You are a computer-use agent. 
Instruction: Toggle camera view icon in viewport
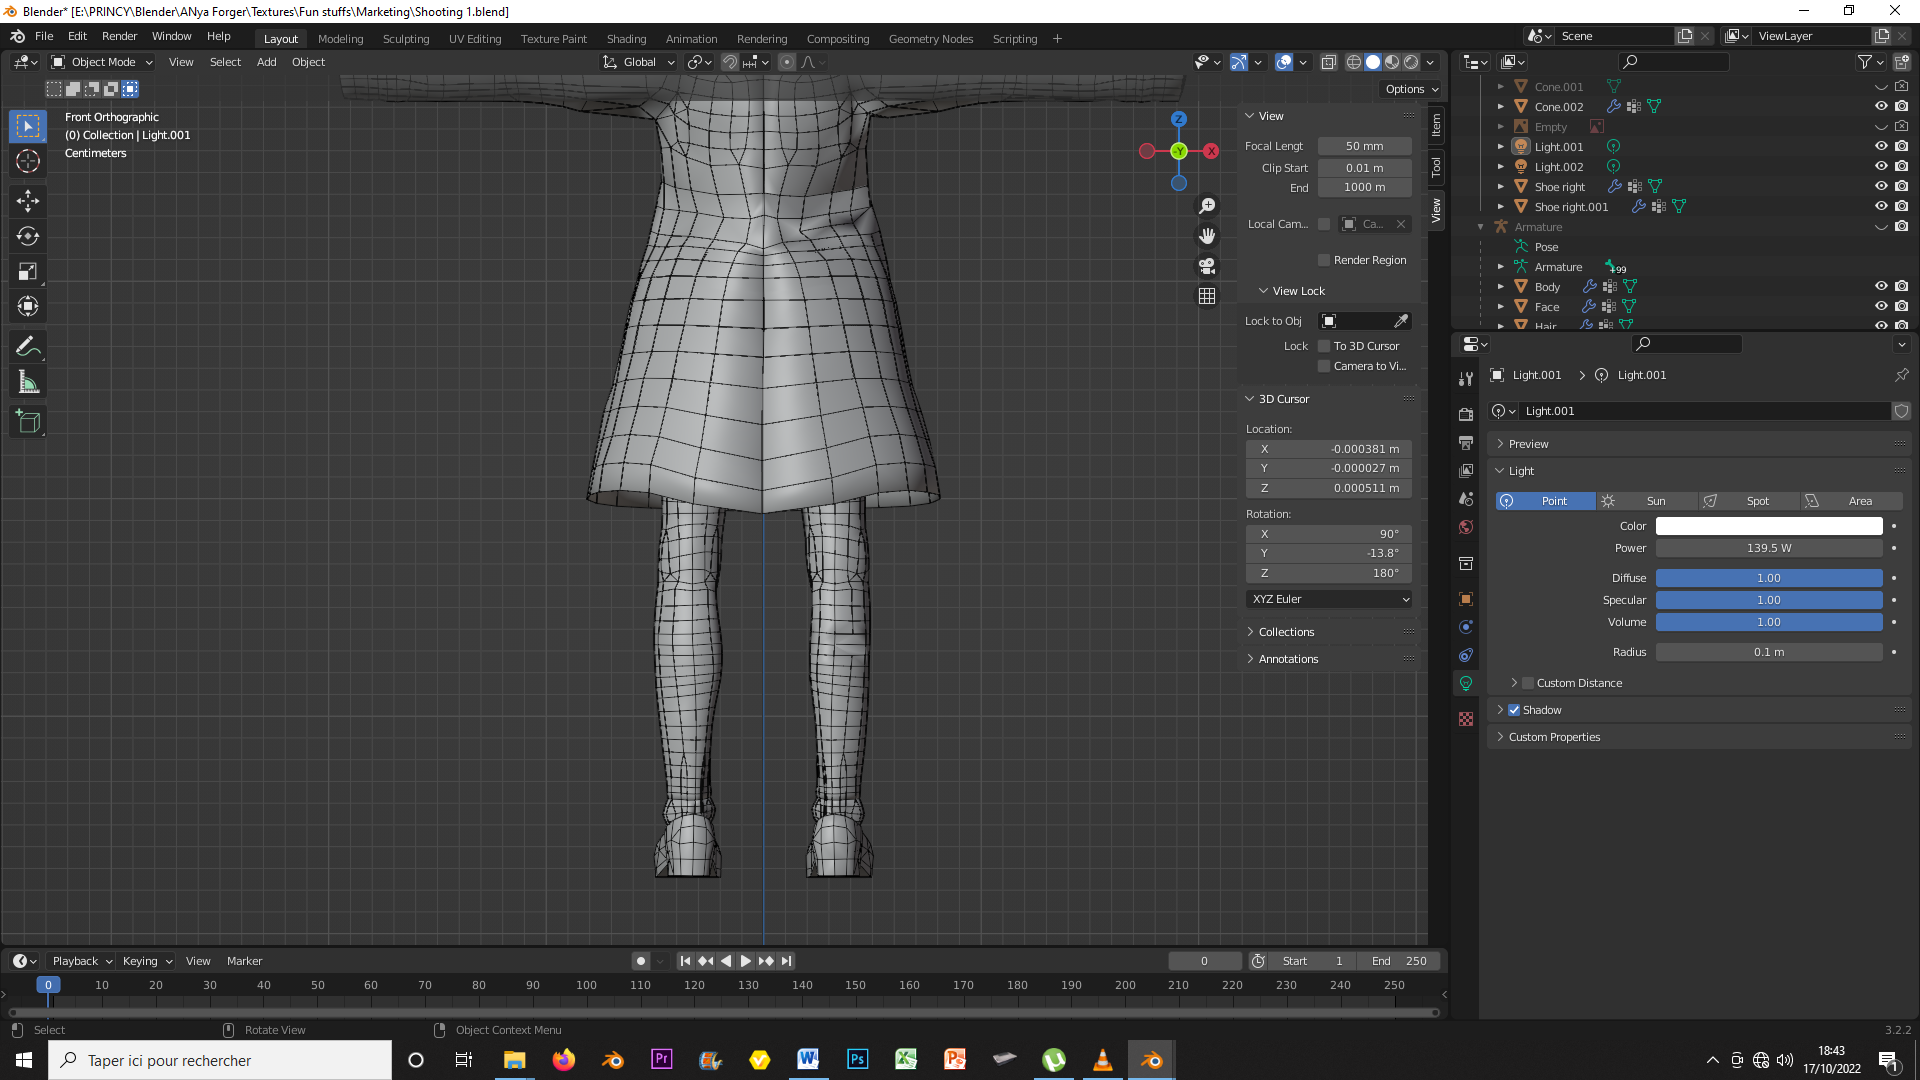1207,266
